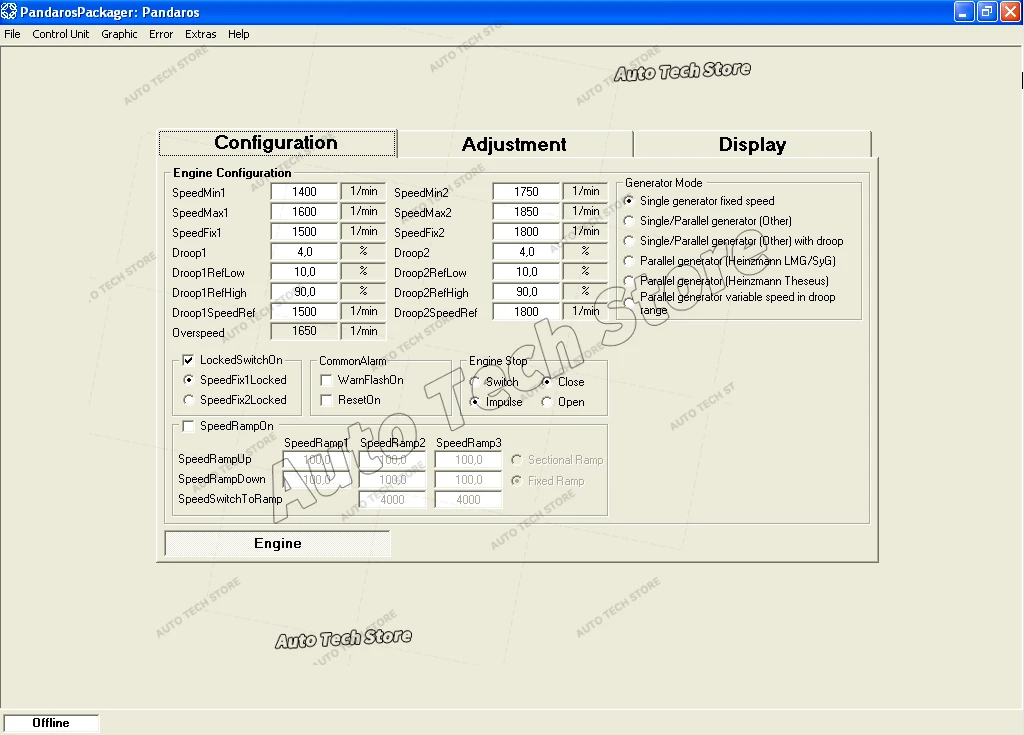Viewport: 1024px width, 735px height.
Task: Open the Help menu
Action: 238,34
